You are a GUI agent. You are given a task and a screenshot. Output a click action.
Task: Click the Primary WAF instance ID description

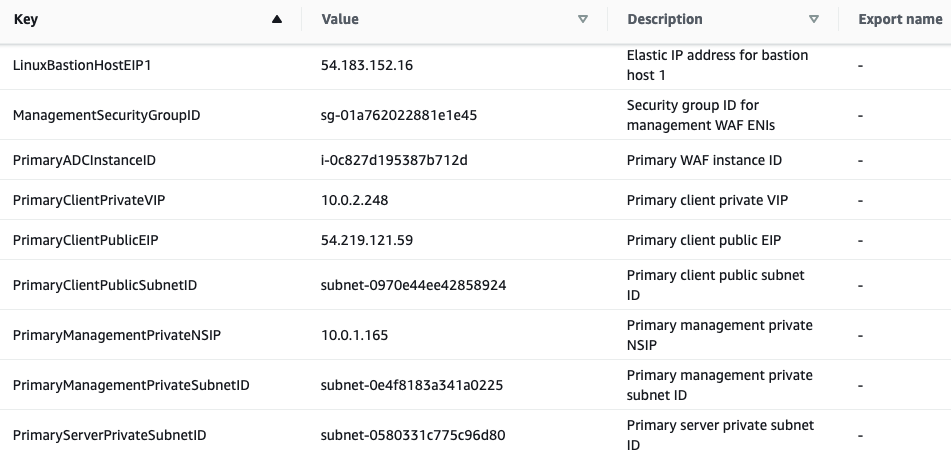pos(704,160)
